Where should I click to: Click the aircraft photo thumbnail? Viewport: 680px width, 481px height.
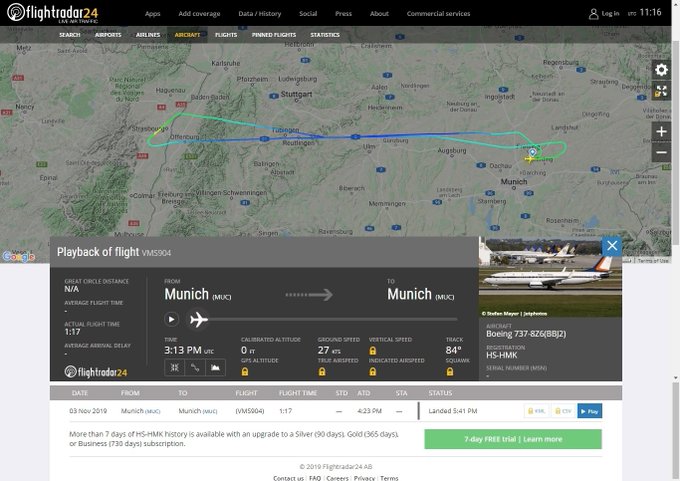[x=550, y=277]
